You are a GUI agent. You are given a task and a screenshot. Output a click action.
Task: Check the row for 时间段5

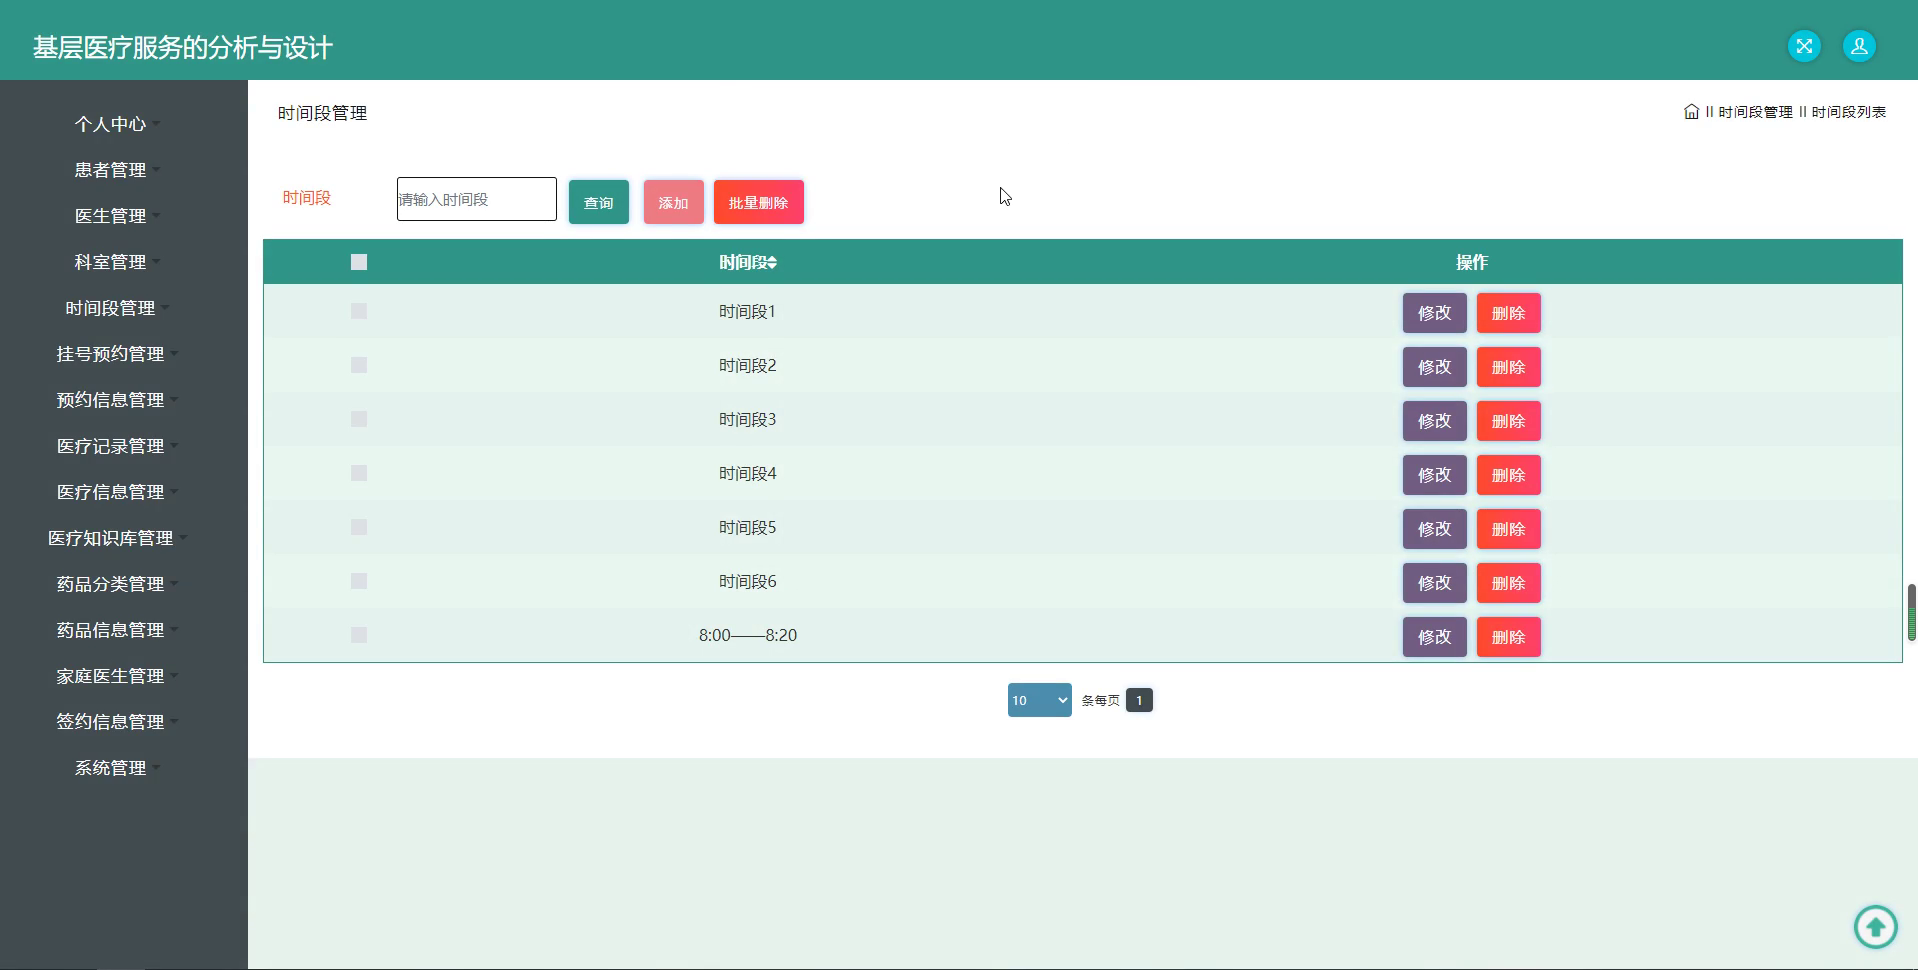[x=359, y=527]
